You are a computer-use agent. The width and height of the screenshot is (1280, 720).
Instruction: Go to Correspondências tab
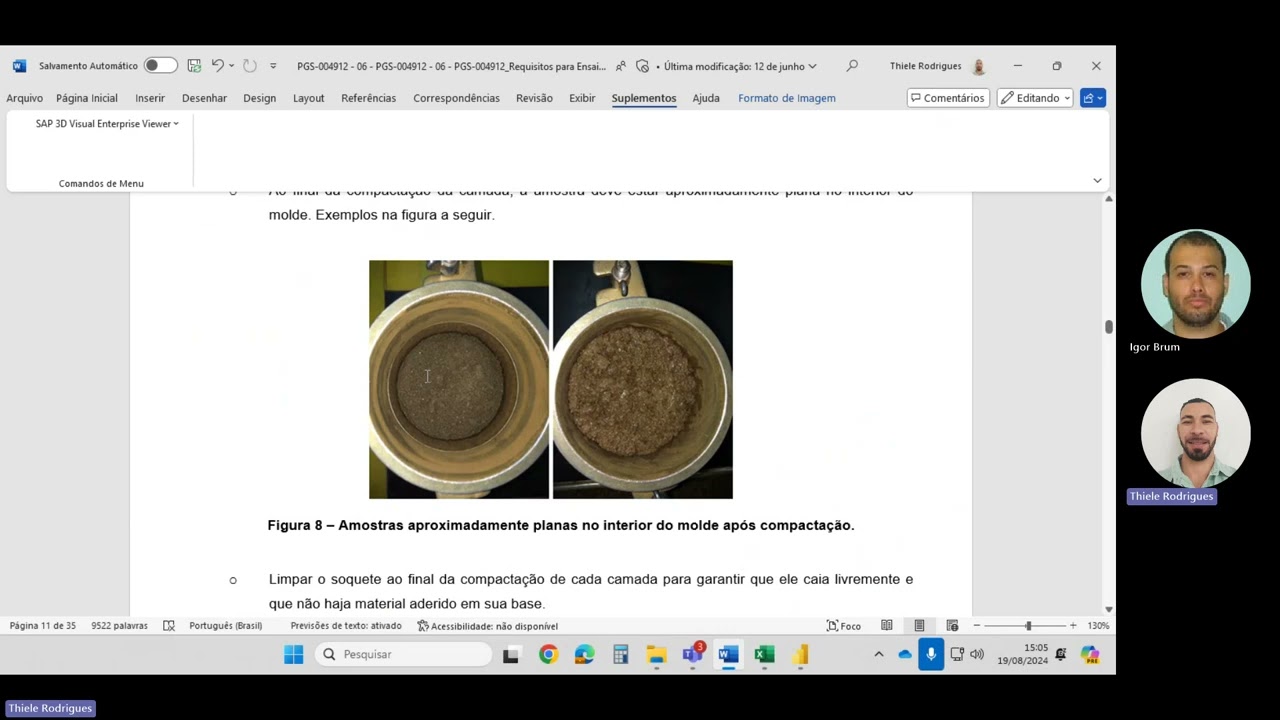point(456,98)
